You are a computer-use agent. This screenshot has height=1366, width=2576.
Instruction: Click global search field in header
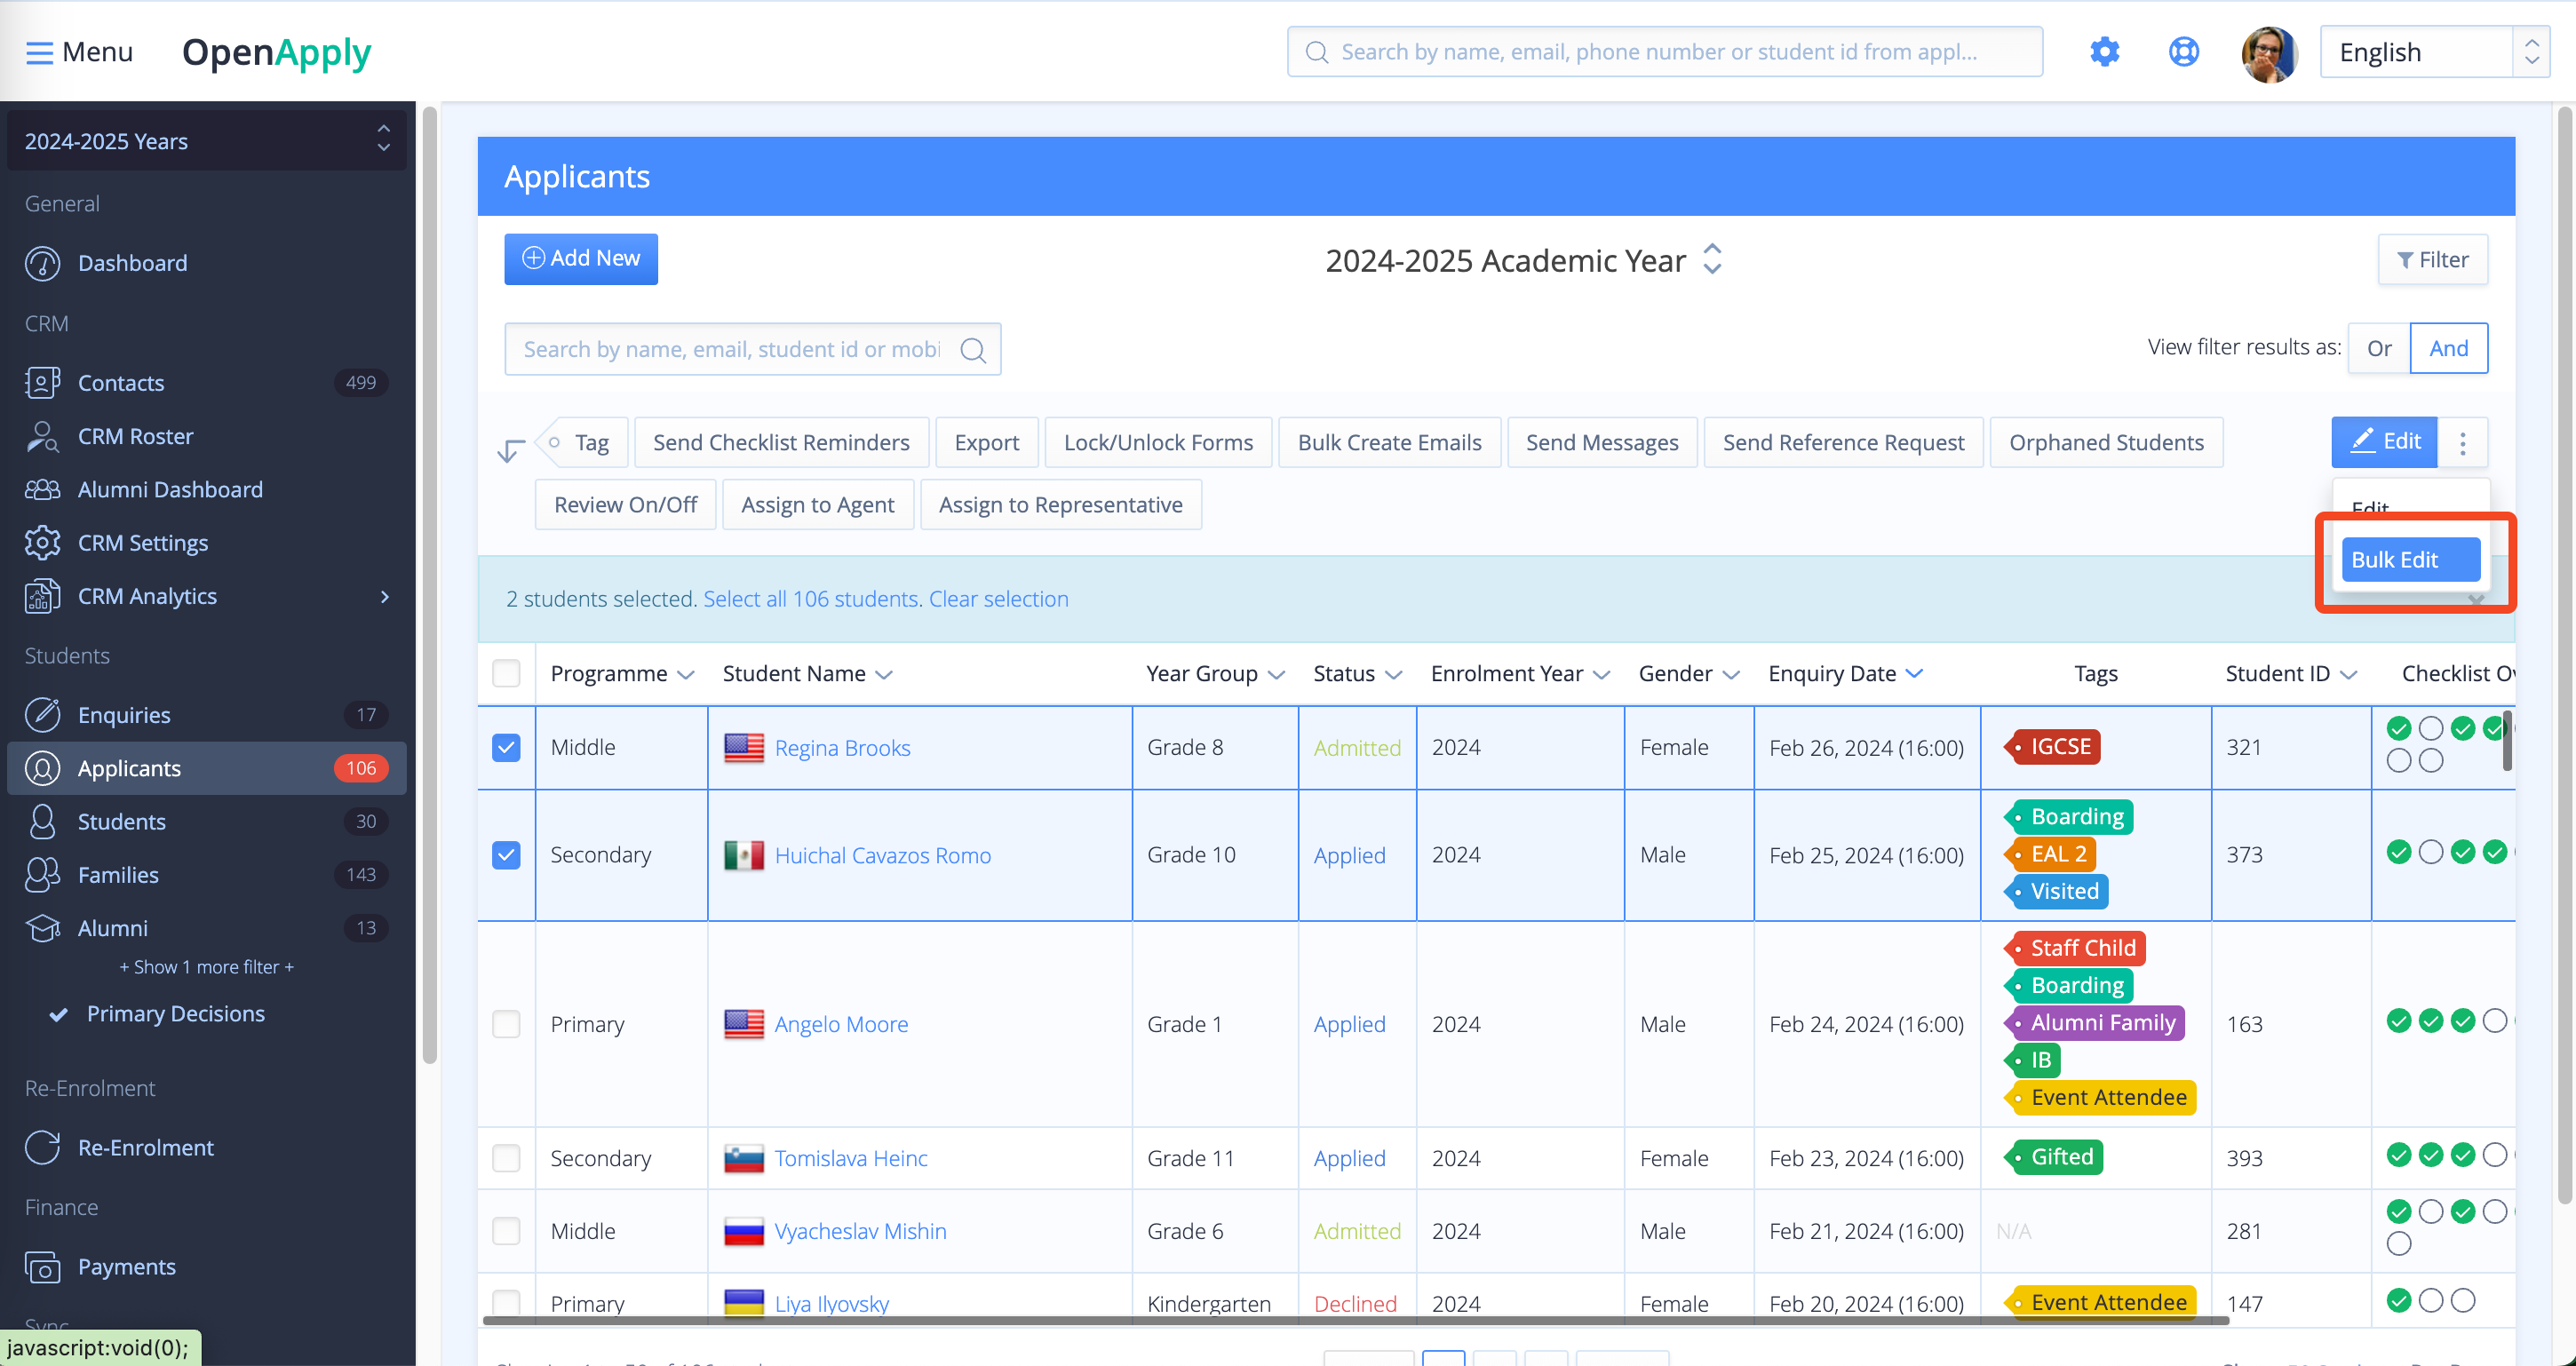tap(1664, 52)
